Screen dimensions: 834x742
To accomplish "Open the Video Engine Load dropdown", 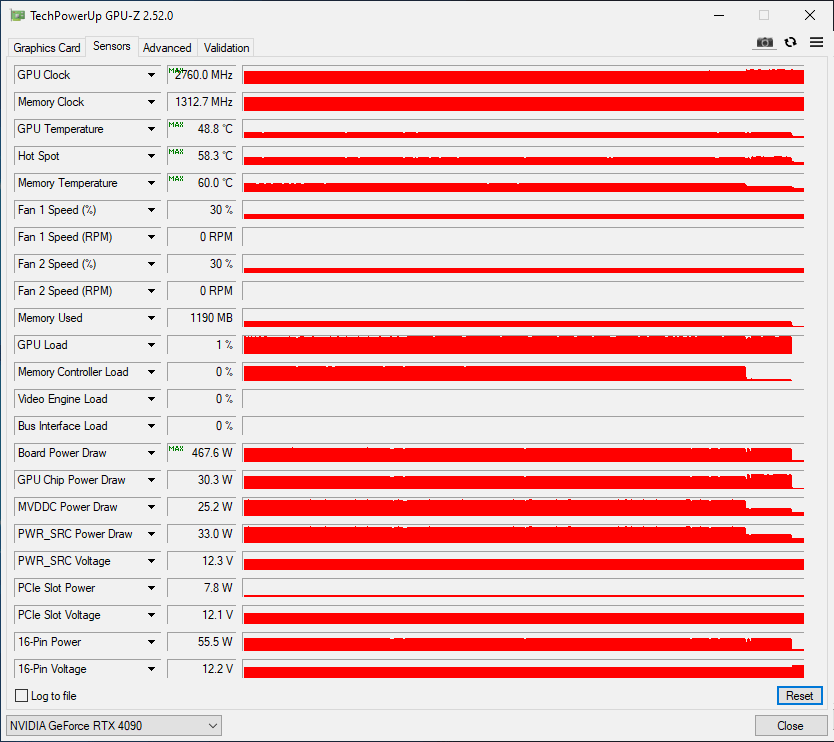I will tap(152, 399).
